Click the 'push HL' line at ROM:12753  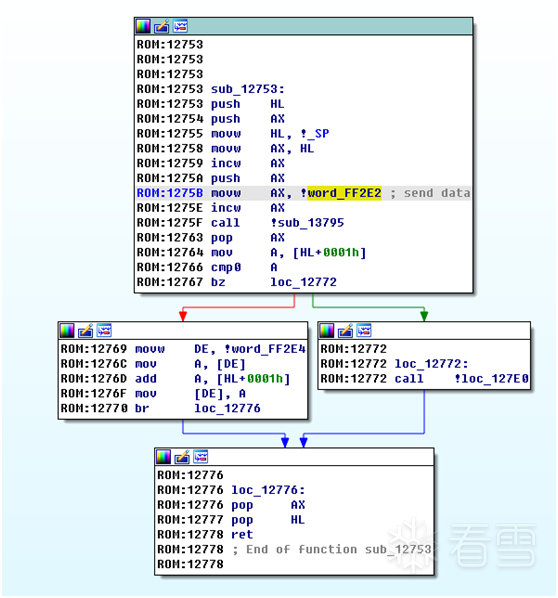pos(211,104)
